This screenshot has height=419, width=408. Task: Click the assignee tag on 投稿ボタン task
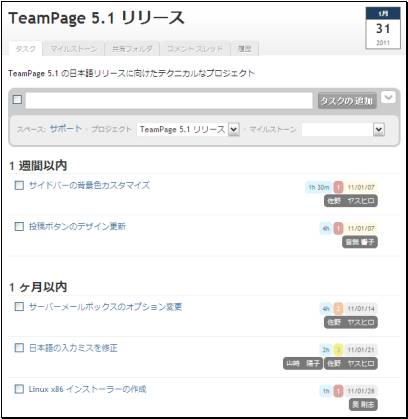360,242
